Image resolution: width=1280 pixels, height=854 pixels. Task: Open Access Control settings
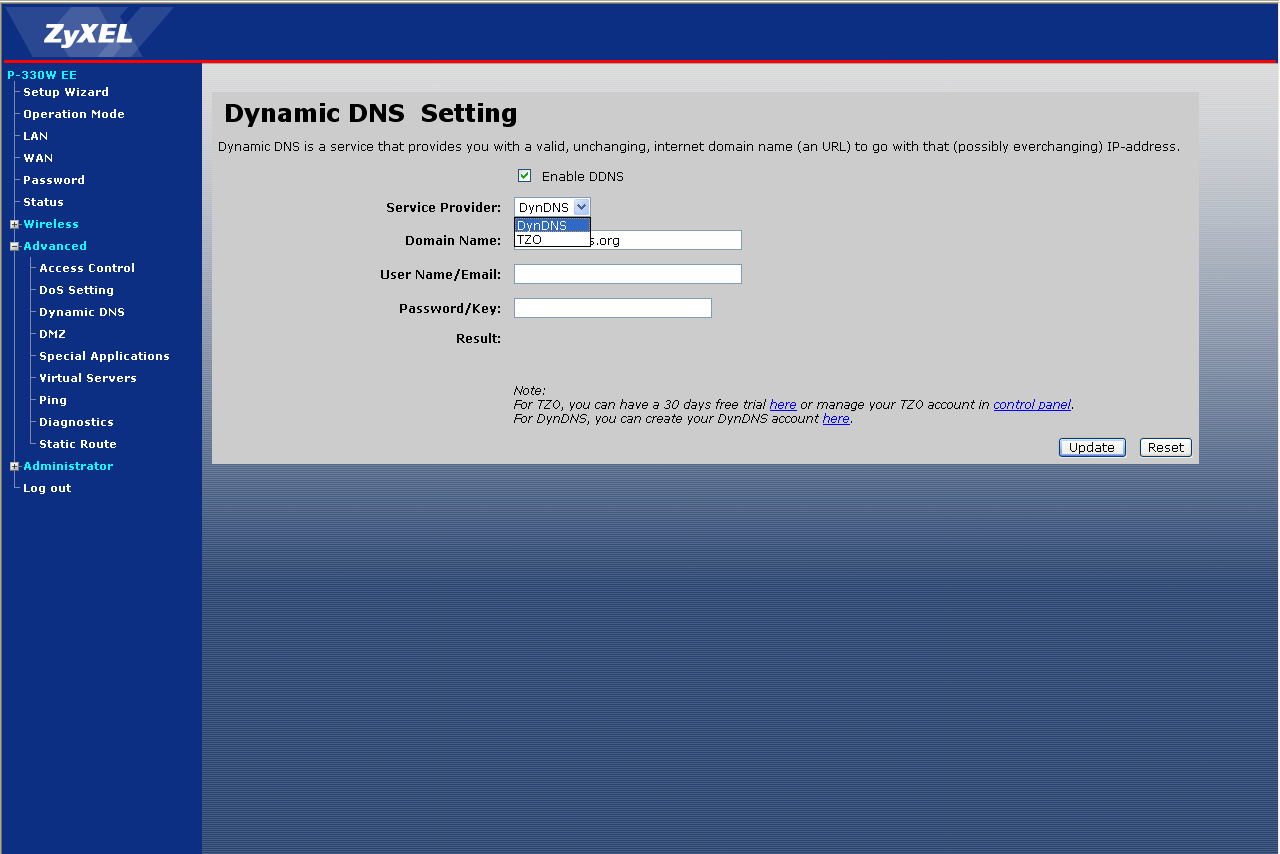87,268
